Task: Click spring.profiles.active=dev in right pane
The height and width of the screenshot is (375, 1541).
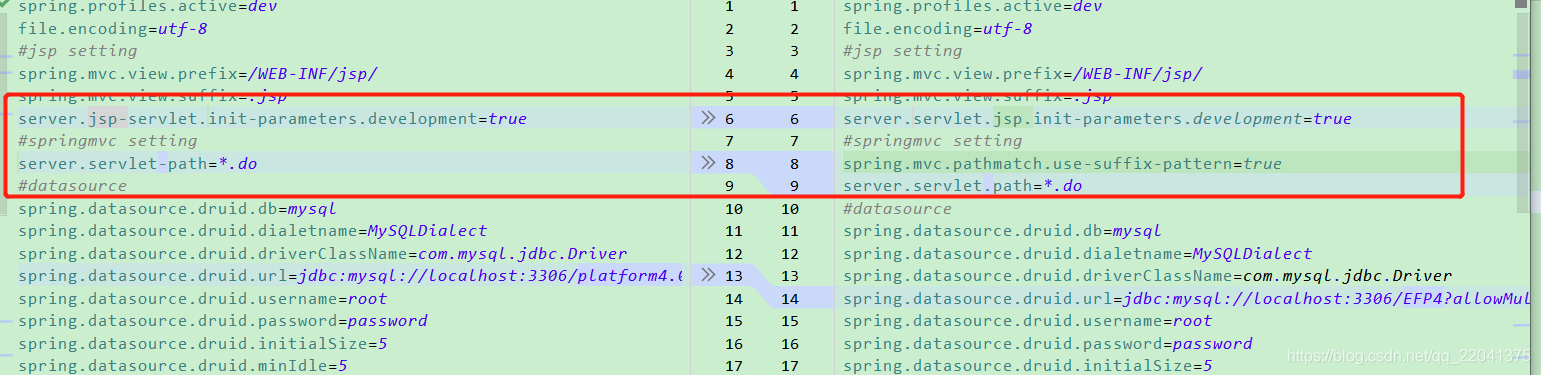Action: click(x=972, y=7)
